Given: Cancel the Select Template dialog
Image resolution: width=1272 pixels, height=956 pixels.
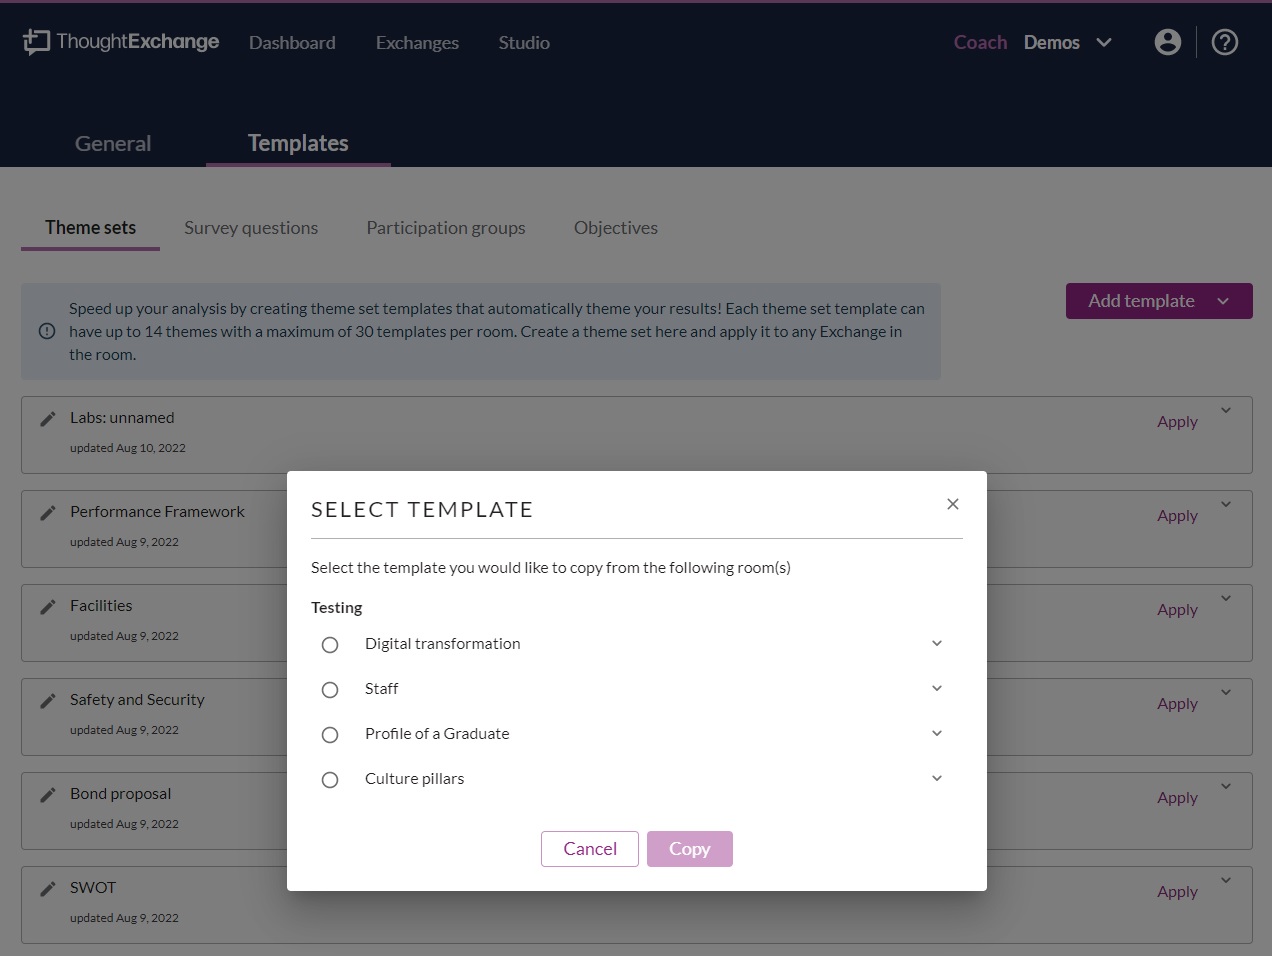Looking at the screenshot, I should pos(590,849).
